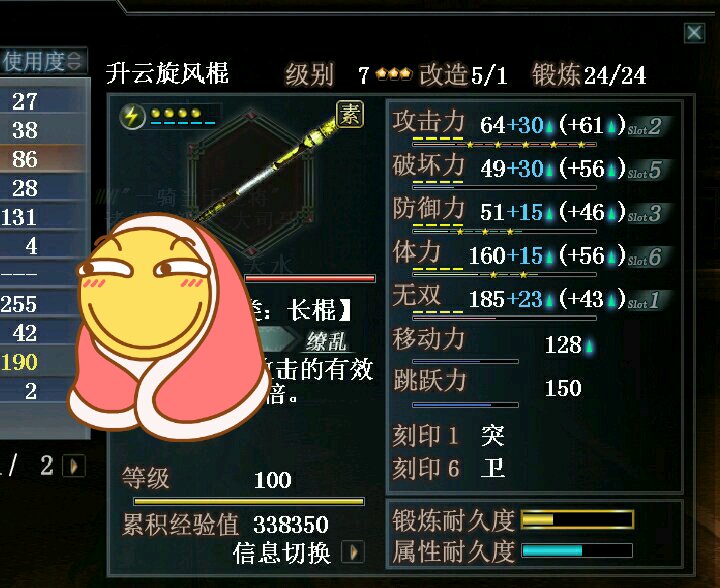Click the three gold star grade icons
This screenshot has height=588, width=720.
[394, 73]
